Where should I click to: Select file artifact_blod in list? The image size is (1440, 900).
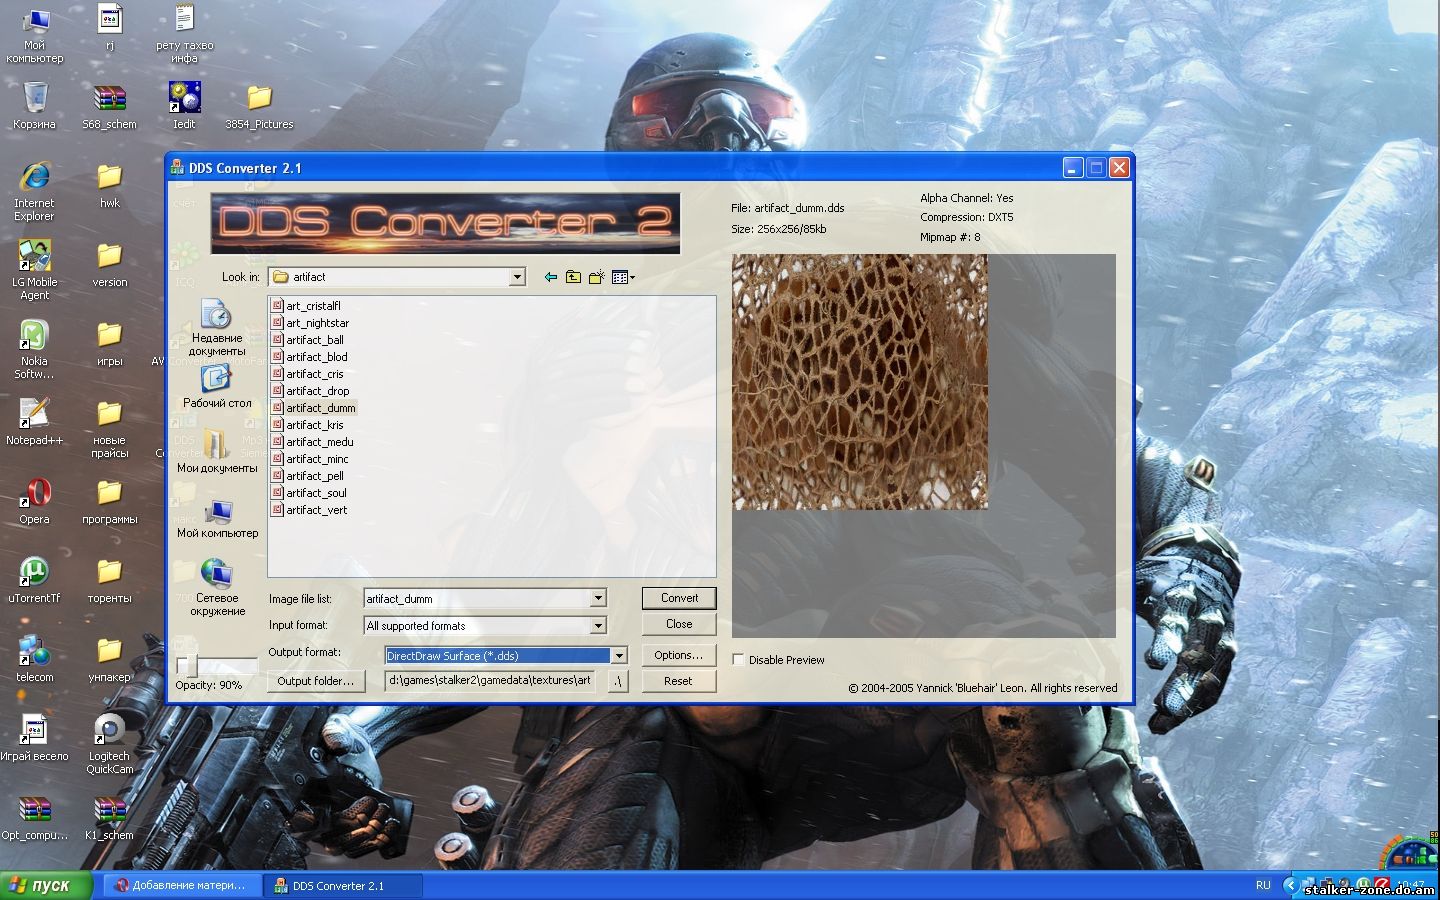point(309,357)
